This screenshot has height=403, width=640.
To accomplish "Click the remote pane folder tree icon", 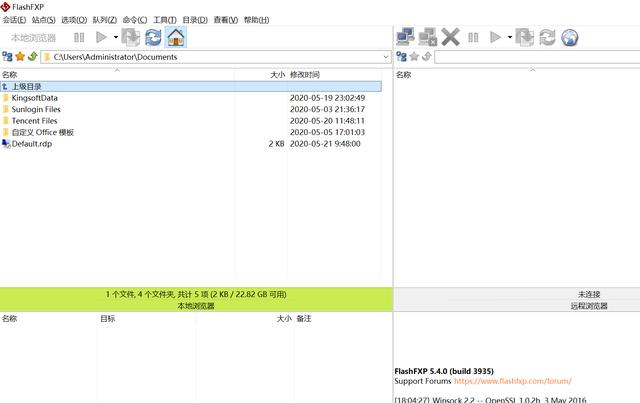I will point(402,57).
